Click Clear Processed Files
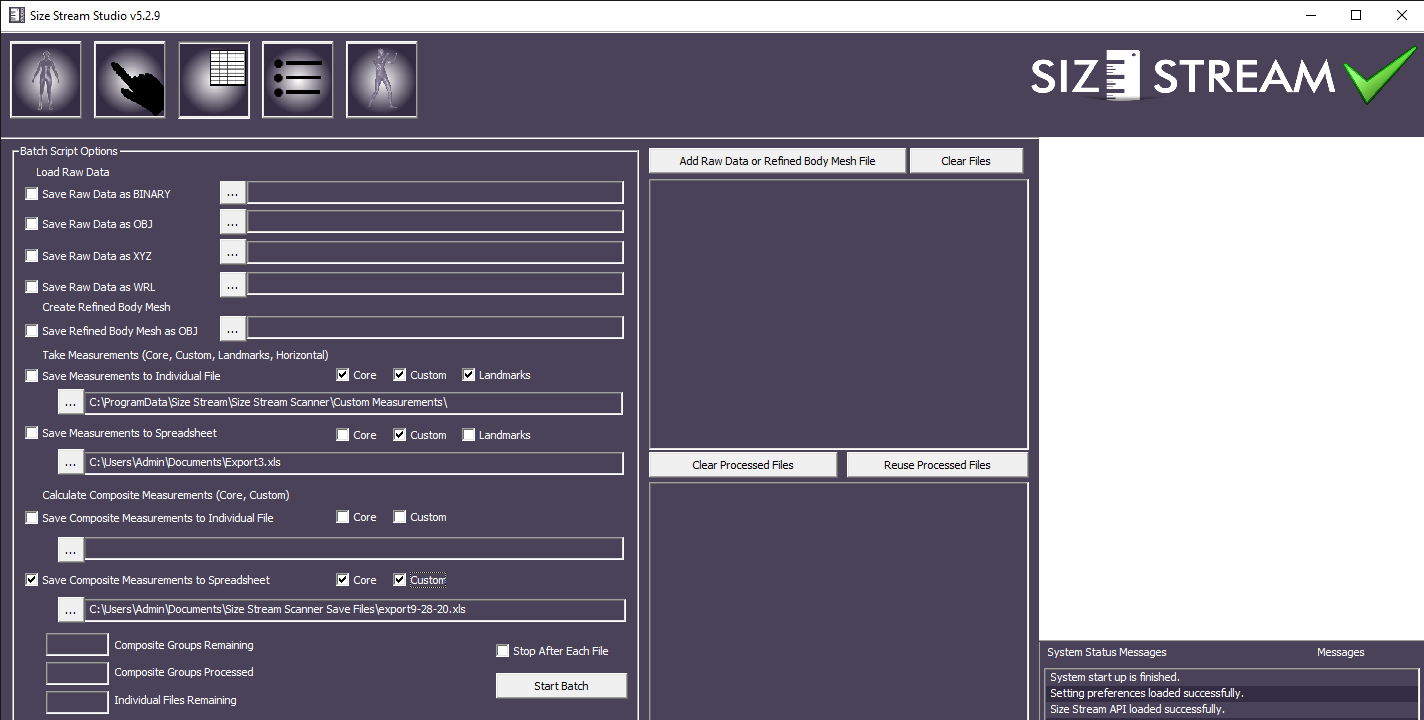Screen dimensions: 1424x720 pyautogui.click(x=743, y=465)
